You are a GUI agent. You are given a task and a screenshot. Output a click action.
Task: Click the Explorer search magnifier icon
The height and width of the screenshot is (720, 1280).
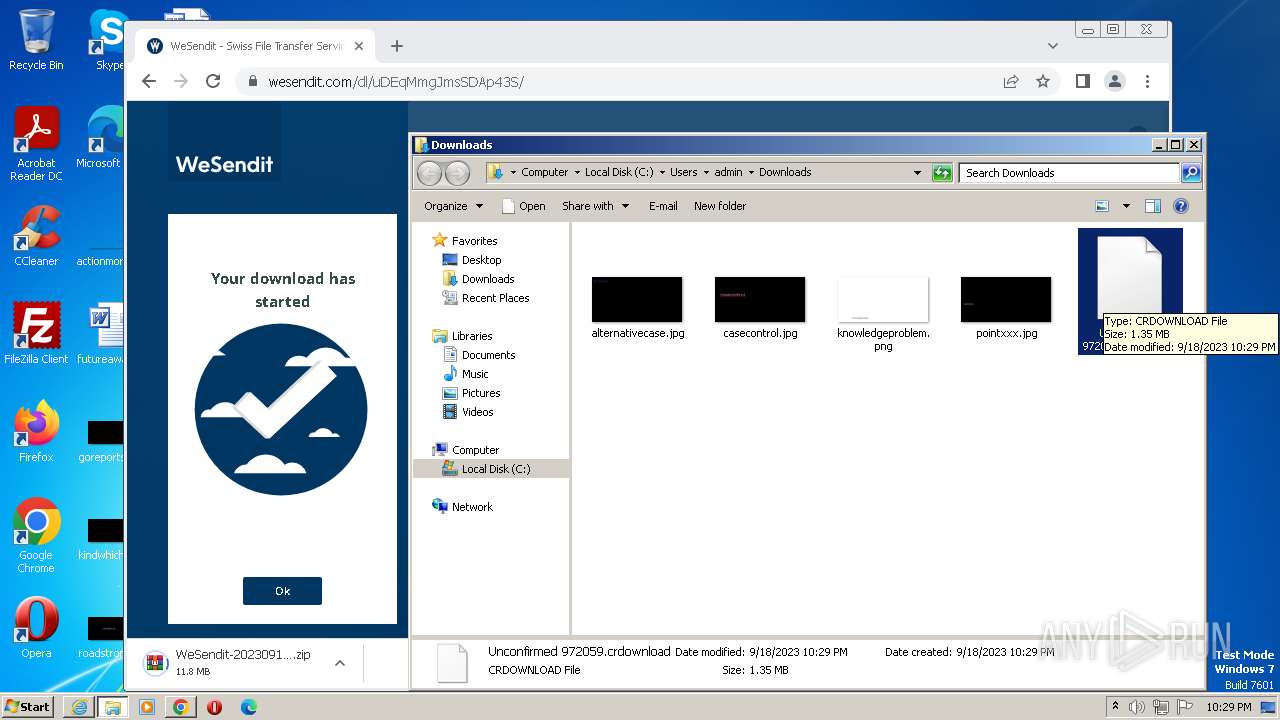(x=1190, y=172)
